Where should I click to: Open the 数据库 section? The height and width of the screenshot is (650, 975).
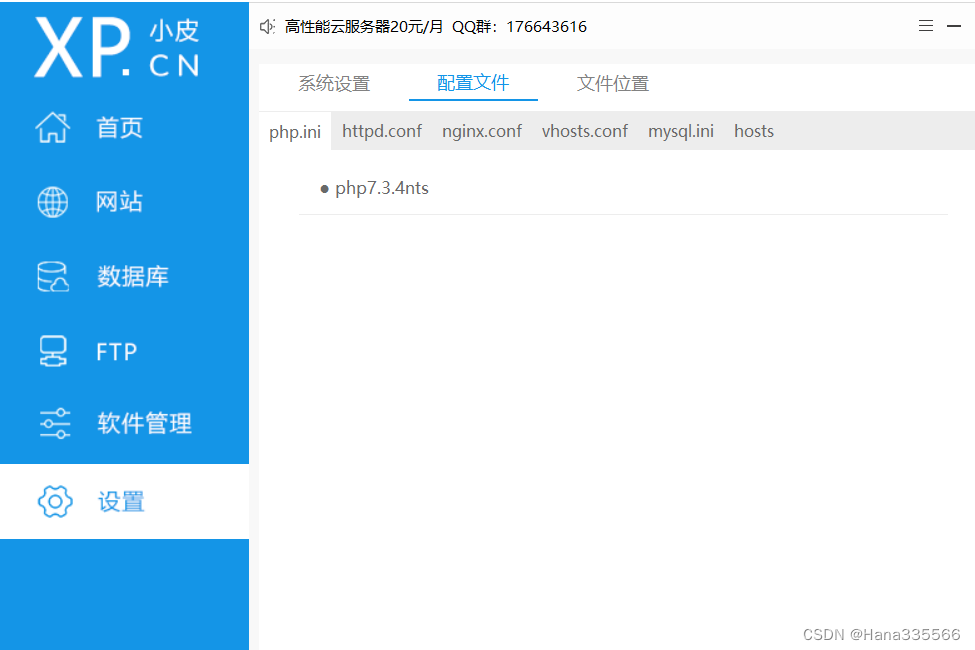(132, 277)
